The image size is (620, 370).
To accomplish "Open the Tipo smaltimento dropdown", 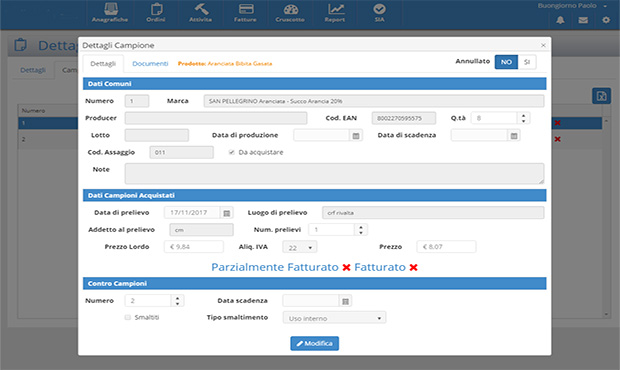I will 334,318.
